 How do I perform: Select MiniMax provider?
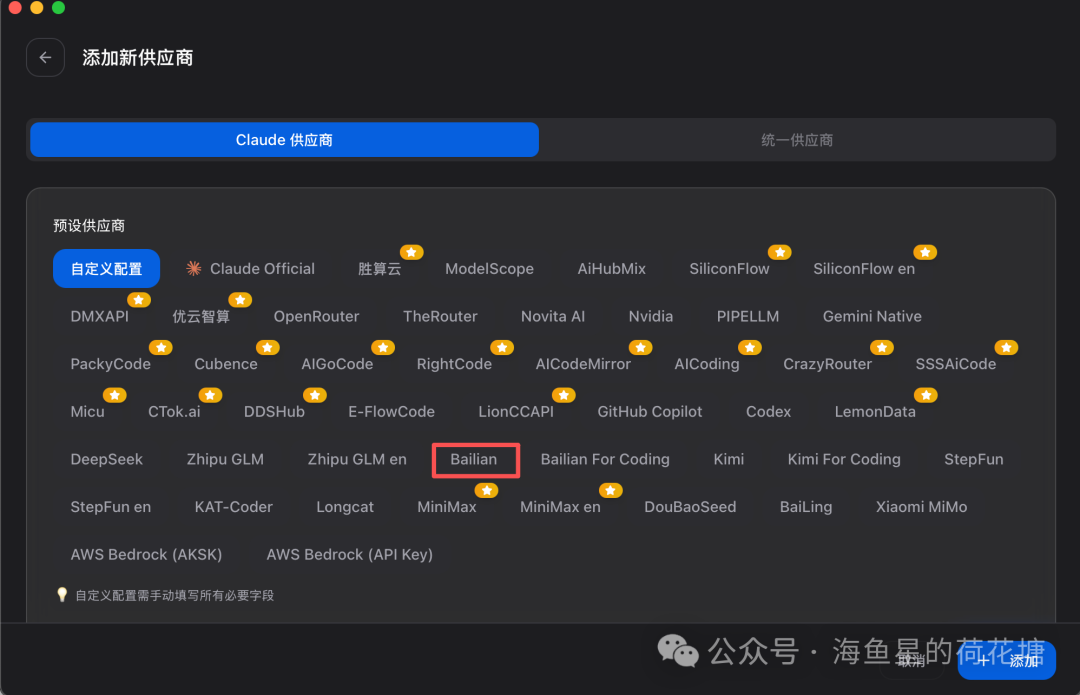447,506
